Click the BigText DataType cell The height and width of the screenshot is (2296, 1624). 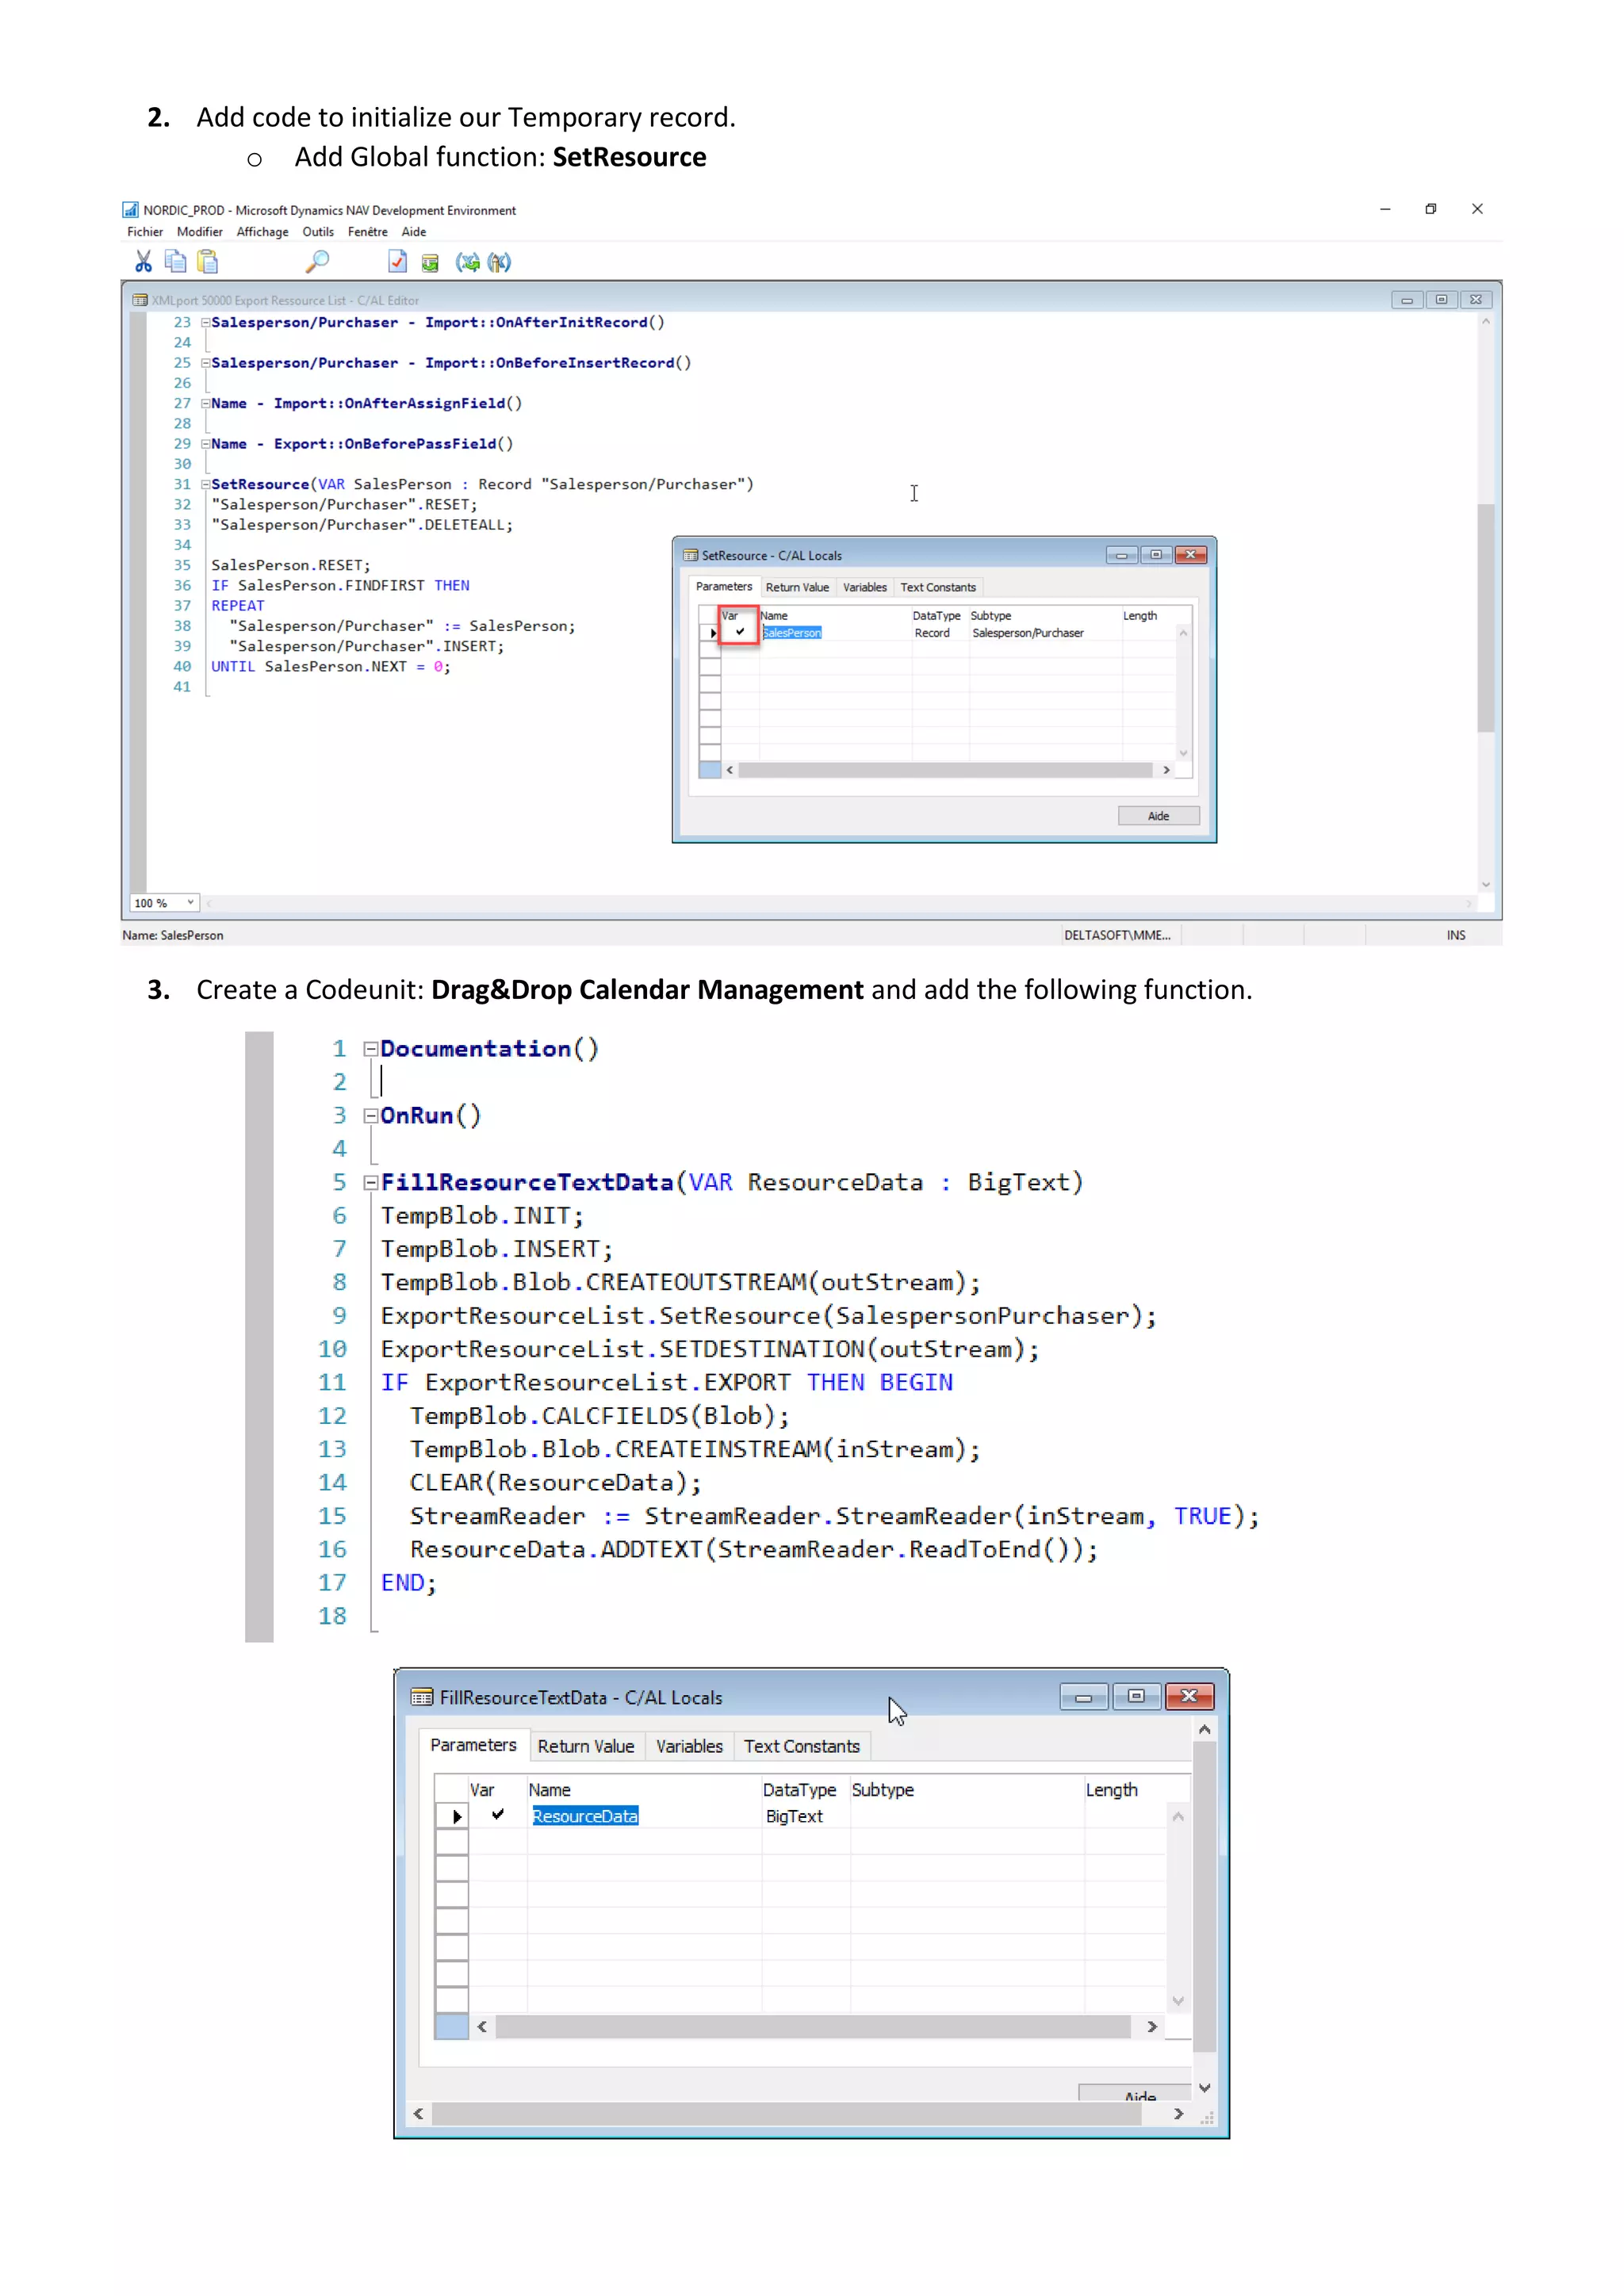(x=806, y=1816)
